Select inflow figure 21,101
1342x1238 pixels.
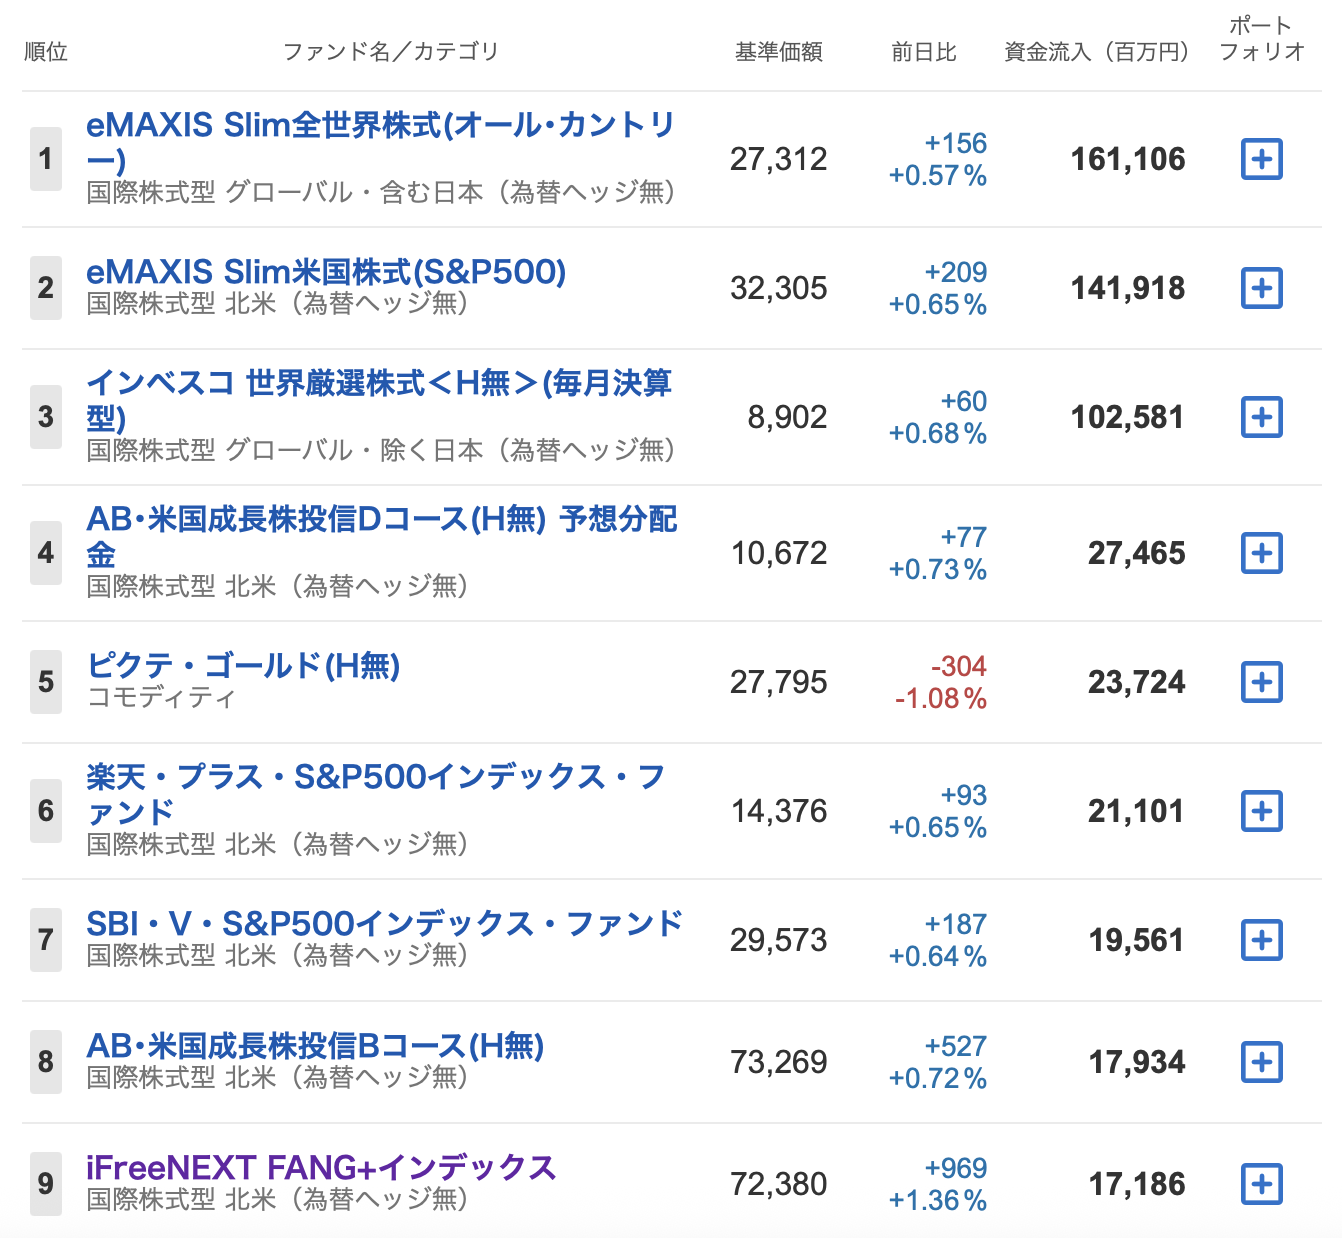click(x=1137, y=811)
